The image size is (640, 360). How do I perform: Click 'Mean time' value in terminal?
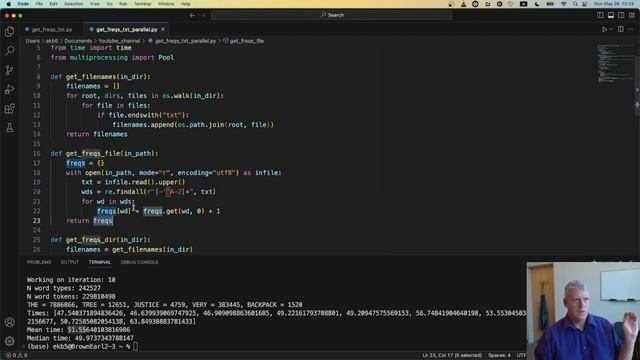99,330
